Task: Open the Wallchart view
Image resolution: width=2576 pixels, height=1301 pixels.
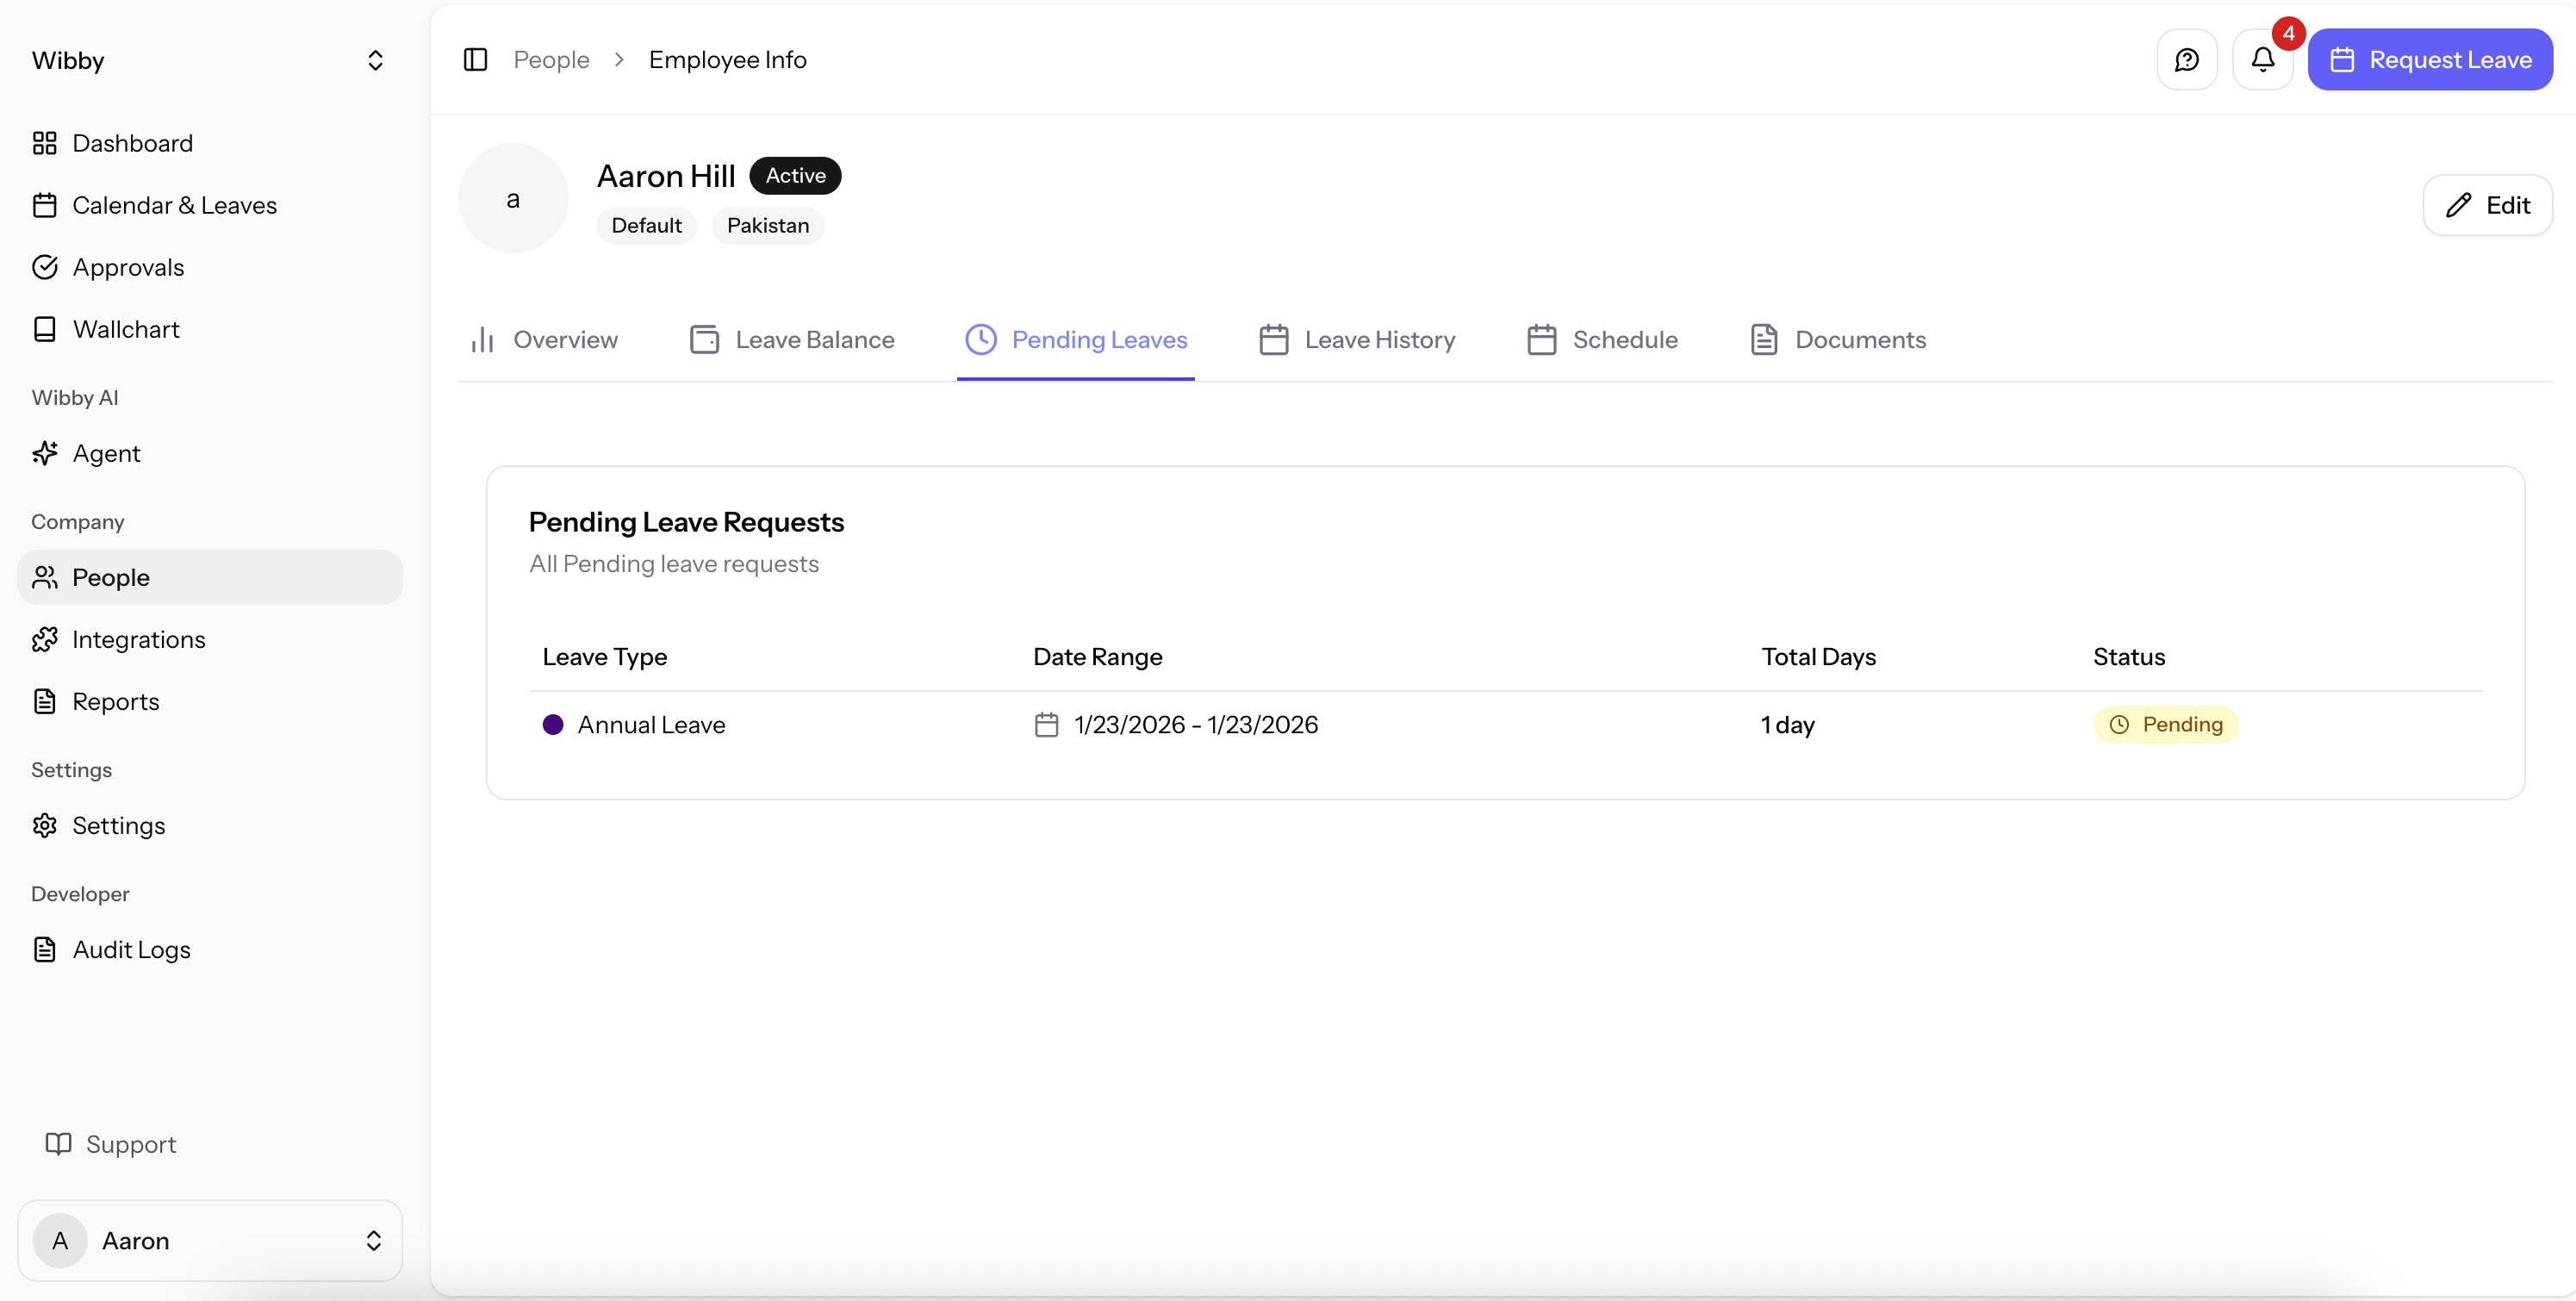Action: point(126,328)
